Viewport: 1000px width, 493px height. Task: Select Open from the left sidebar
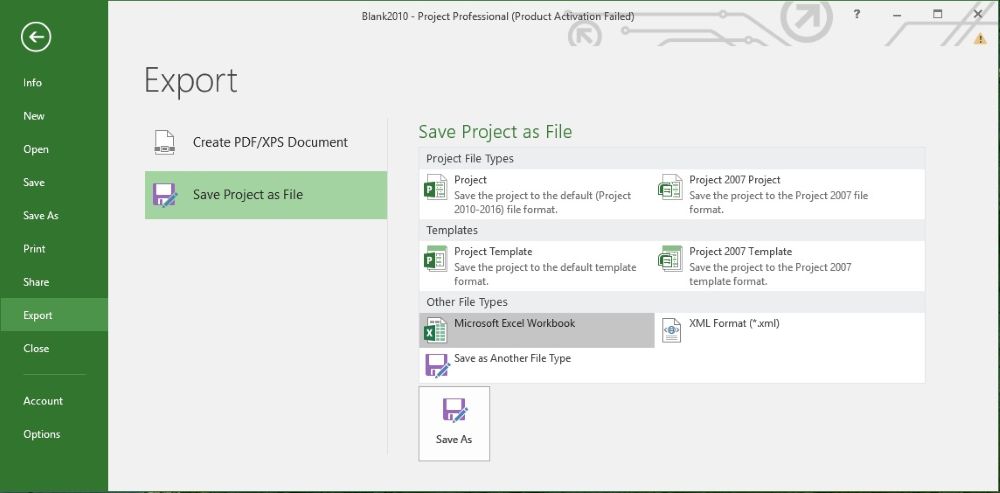(x=36, y=149)
